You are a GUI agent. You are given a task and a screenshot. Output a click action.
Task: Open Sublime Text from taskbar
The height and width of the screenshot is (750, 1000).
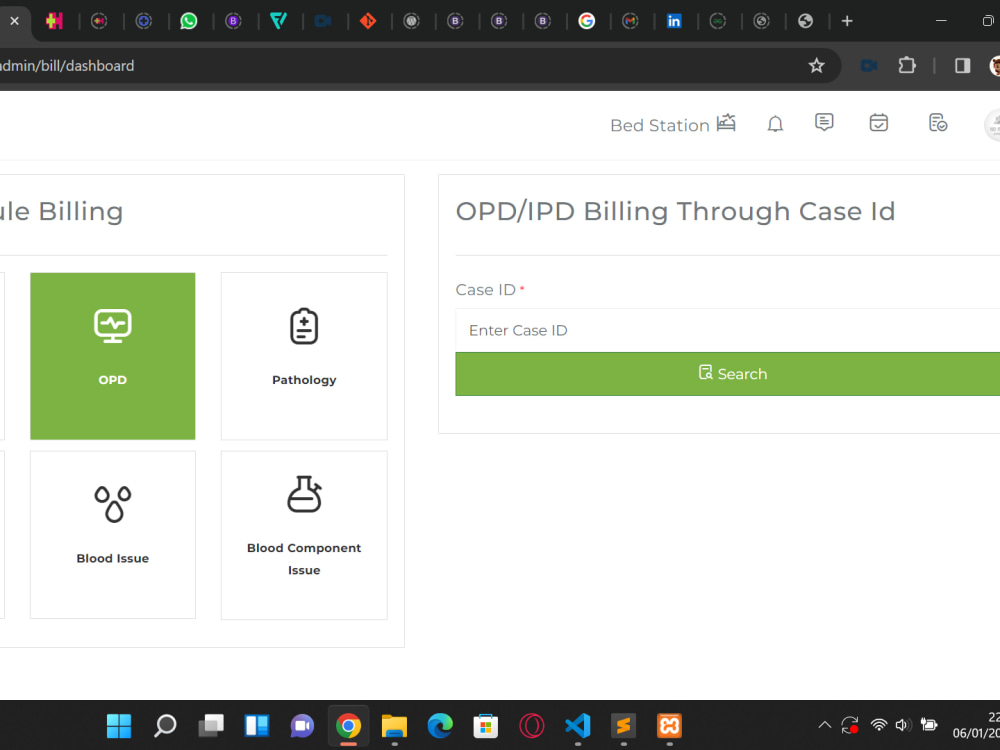[624, 725]
